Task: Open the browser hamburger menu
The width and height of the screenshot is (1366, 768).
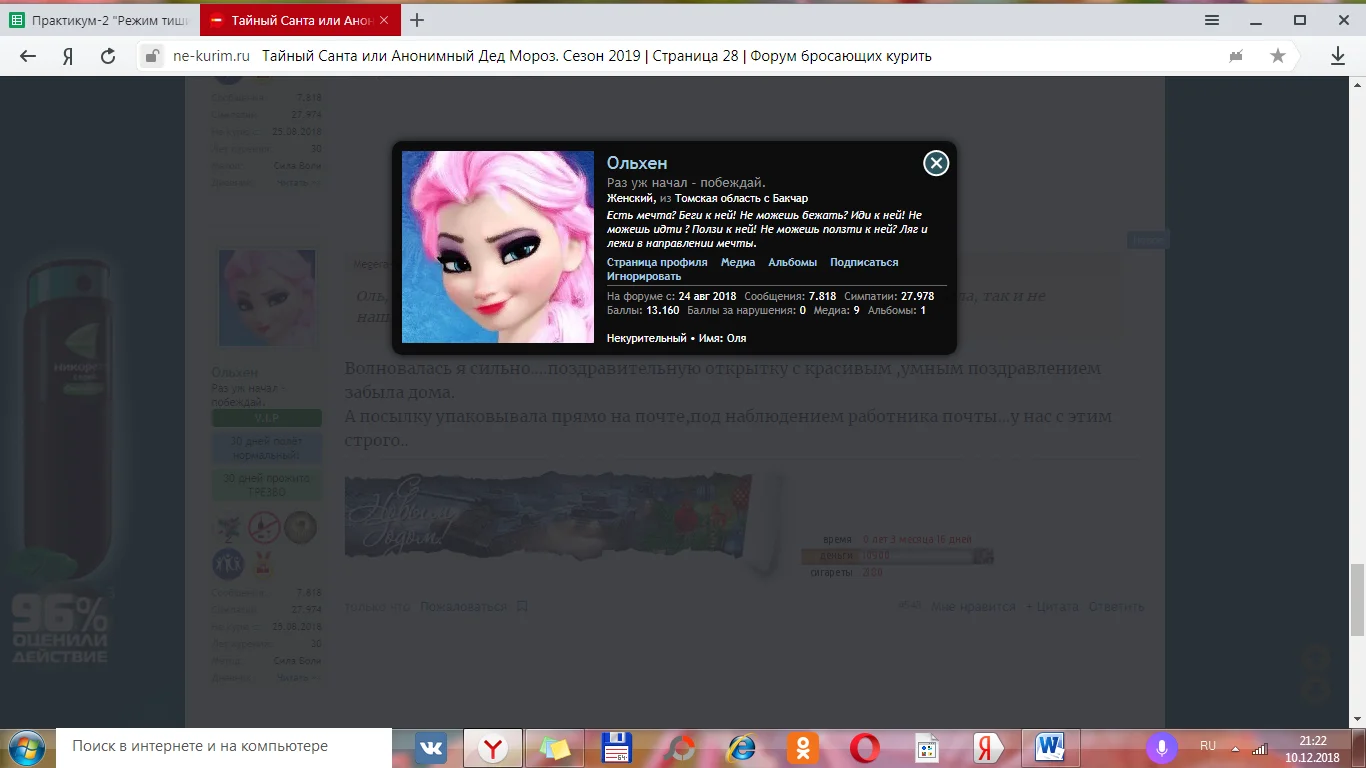Action: (1212, 20)
